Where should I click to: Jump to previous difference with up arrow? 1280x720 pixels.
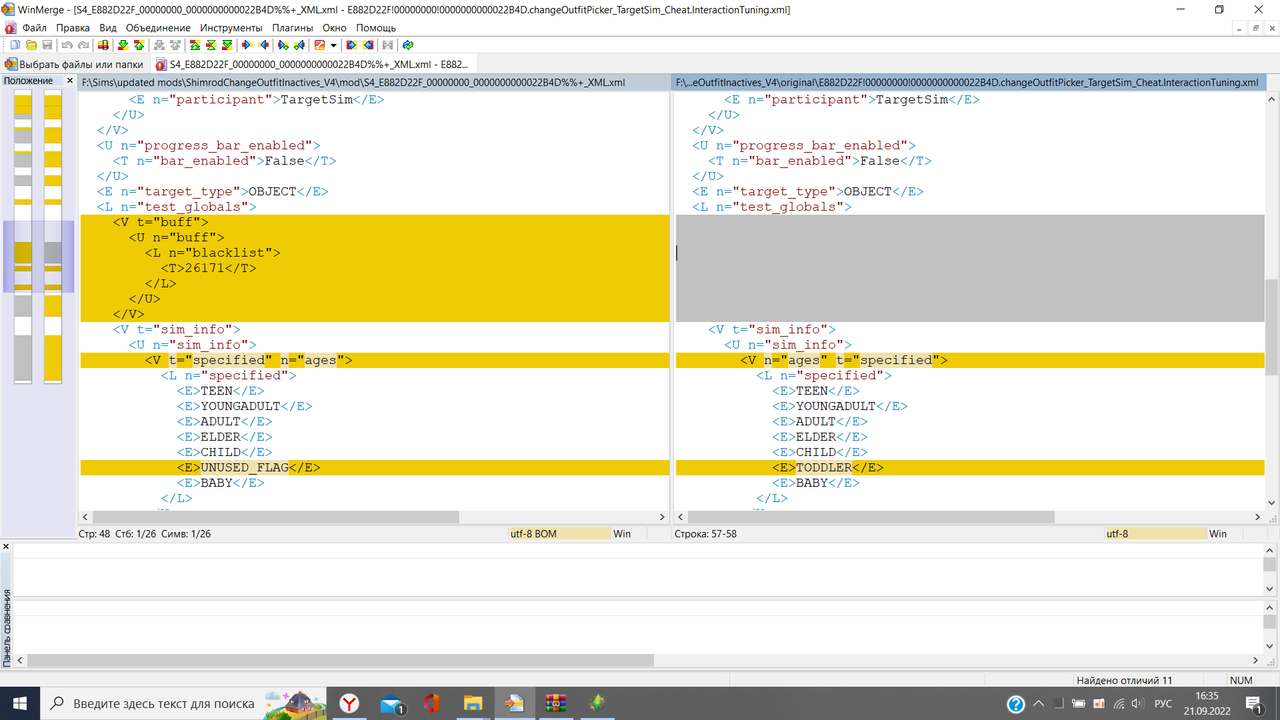point(139,45)
